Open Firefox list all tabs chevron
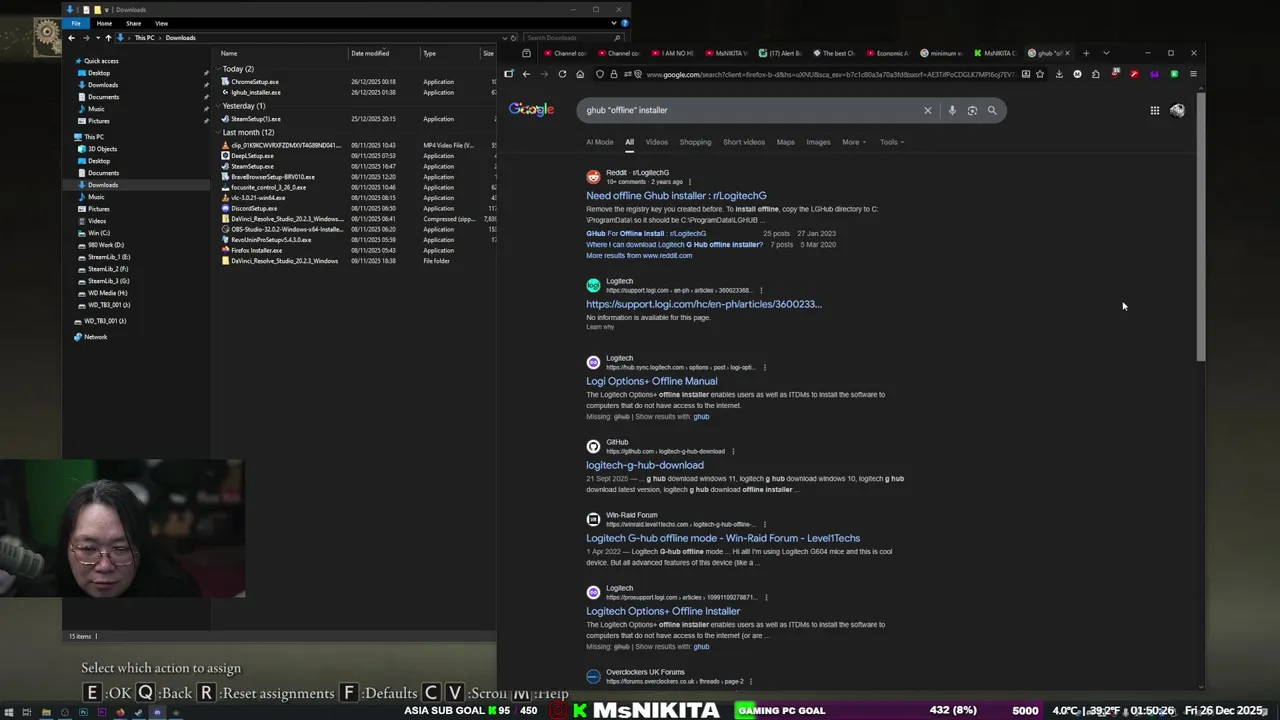Screen dimensions: 1280x720 tap(1106, 53)
